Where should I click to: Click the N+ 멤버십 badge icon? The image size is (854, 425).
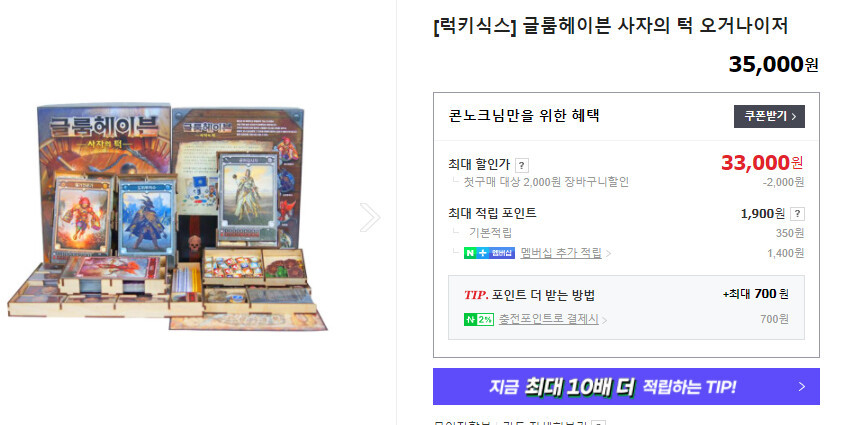[x=489, y=253]
